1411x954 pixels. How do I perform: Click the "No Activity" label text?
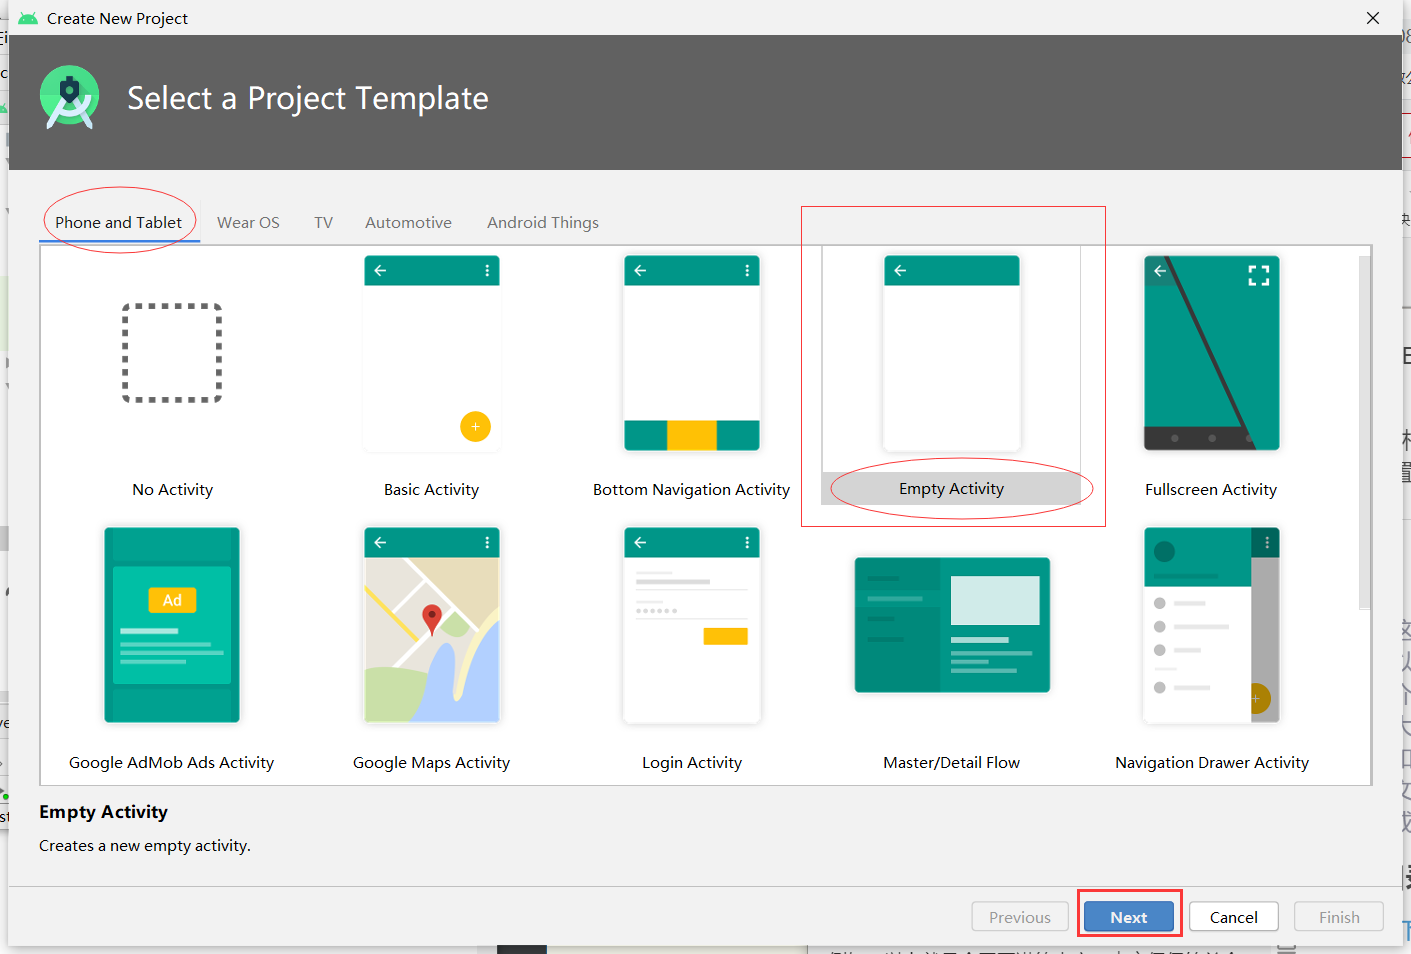172,489
